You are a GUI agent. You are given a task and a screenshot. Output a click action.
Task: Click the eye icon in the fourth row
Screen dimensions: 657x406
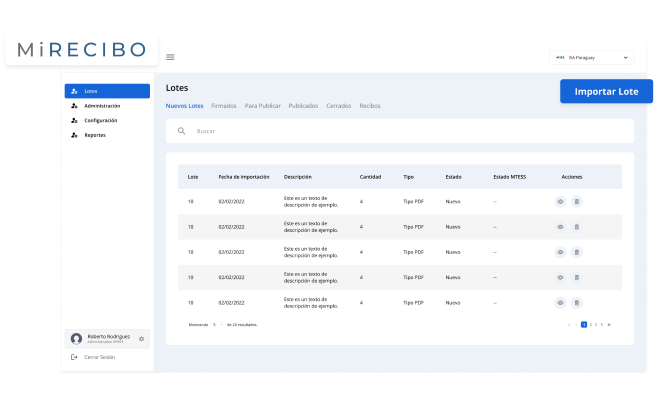(x=560, y=277)
